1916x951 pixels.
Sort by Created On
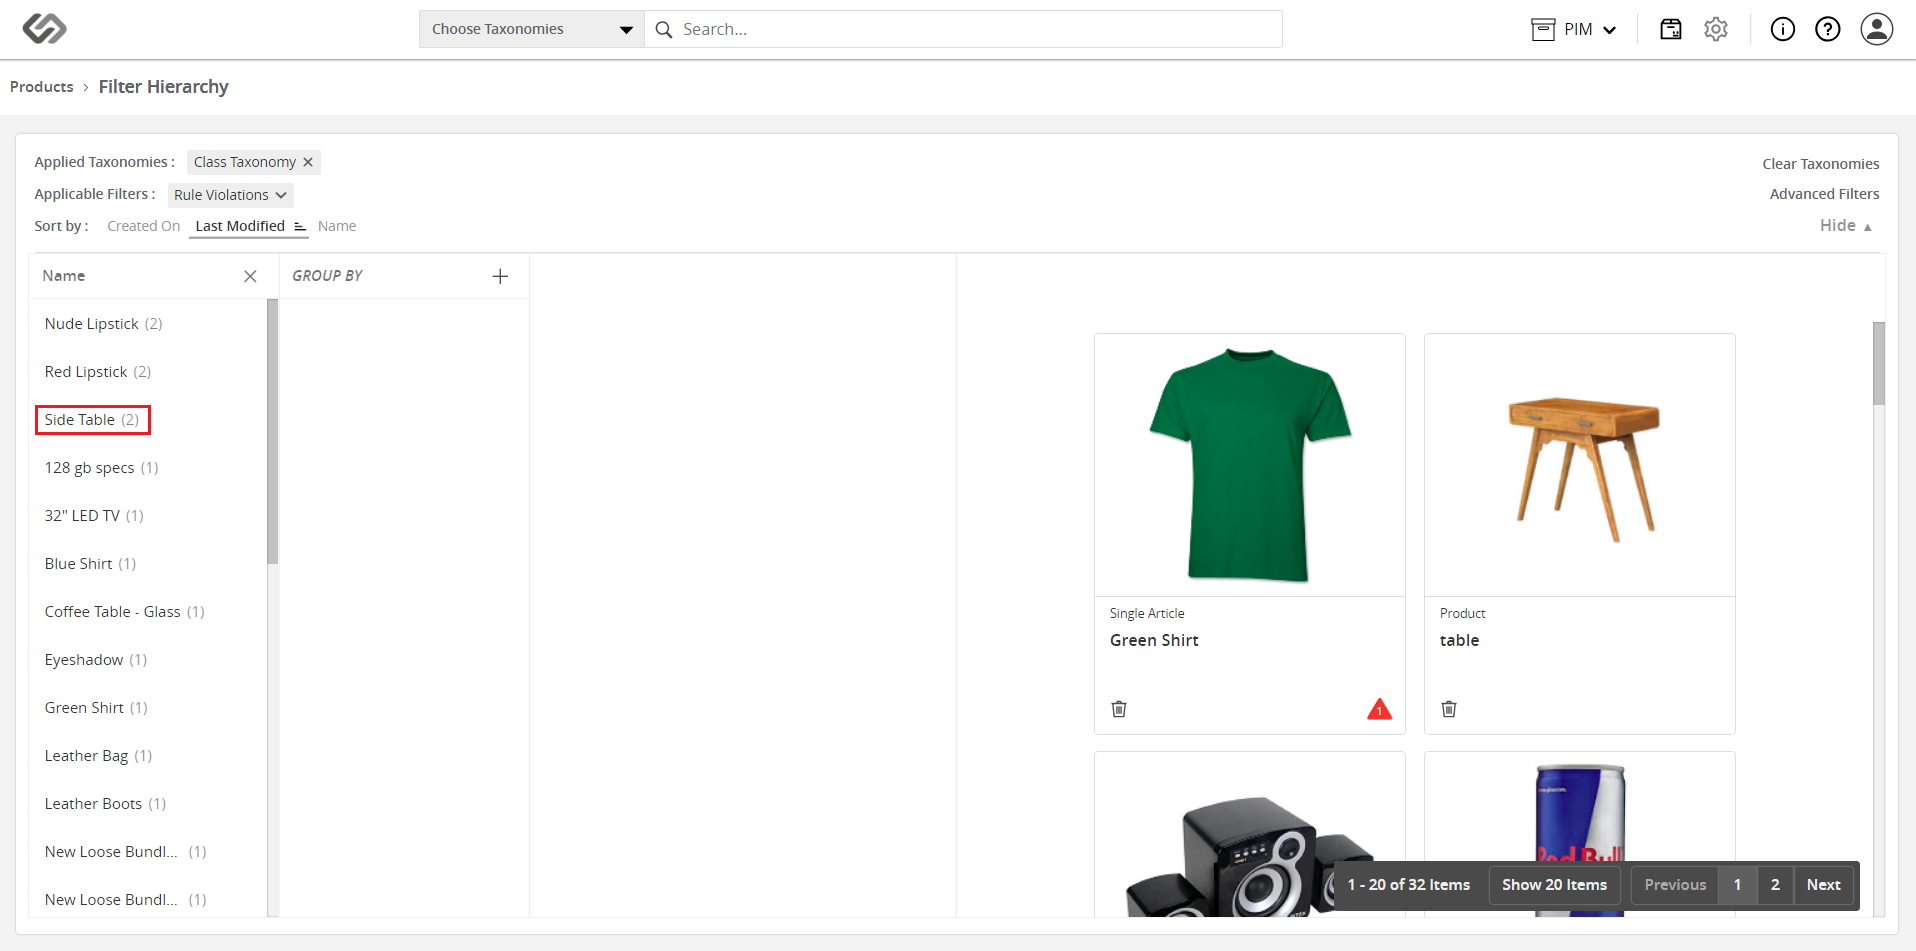point(144,226)
